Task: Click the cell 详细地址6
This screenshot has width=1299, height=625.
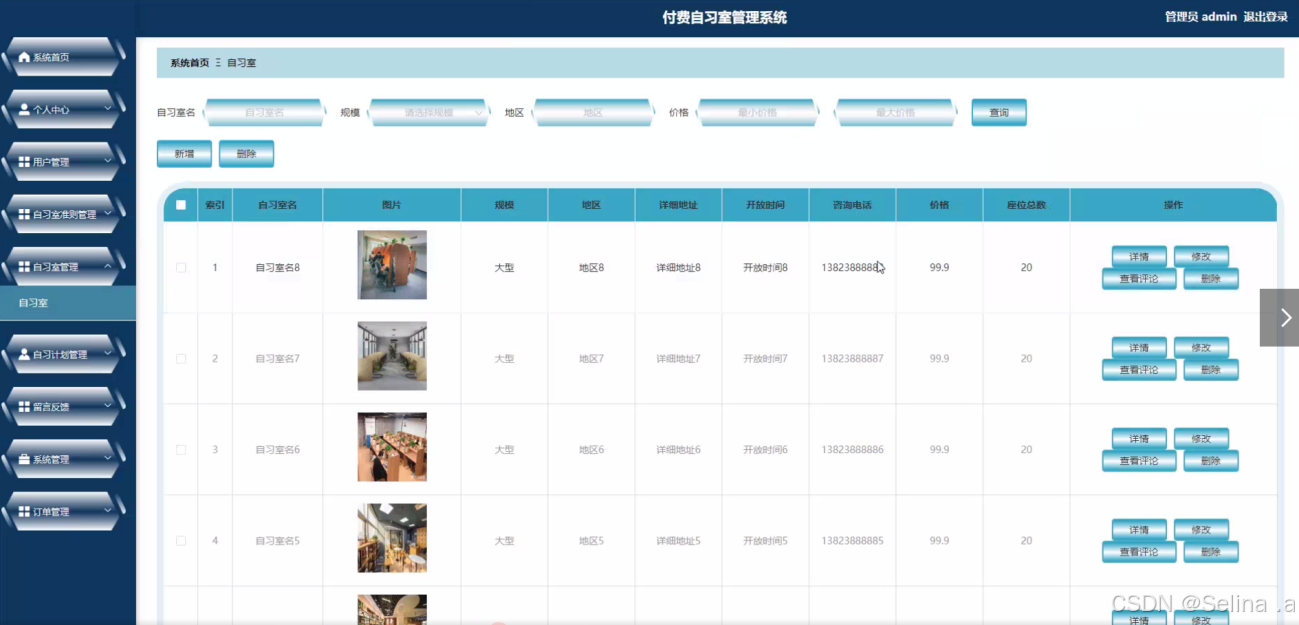Action: point(678,450)
